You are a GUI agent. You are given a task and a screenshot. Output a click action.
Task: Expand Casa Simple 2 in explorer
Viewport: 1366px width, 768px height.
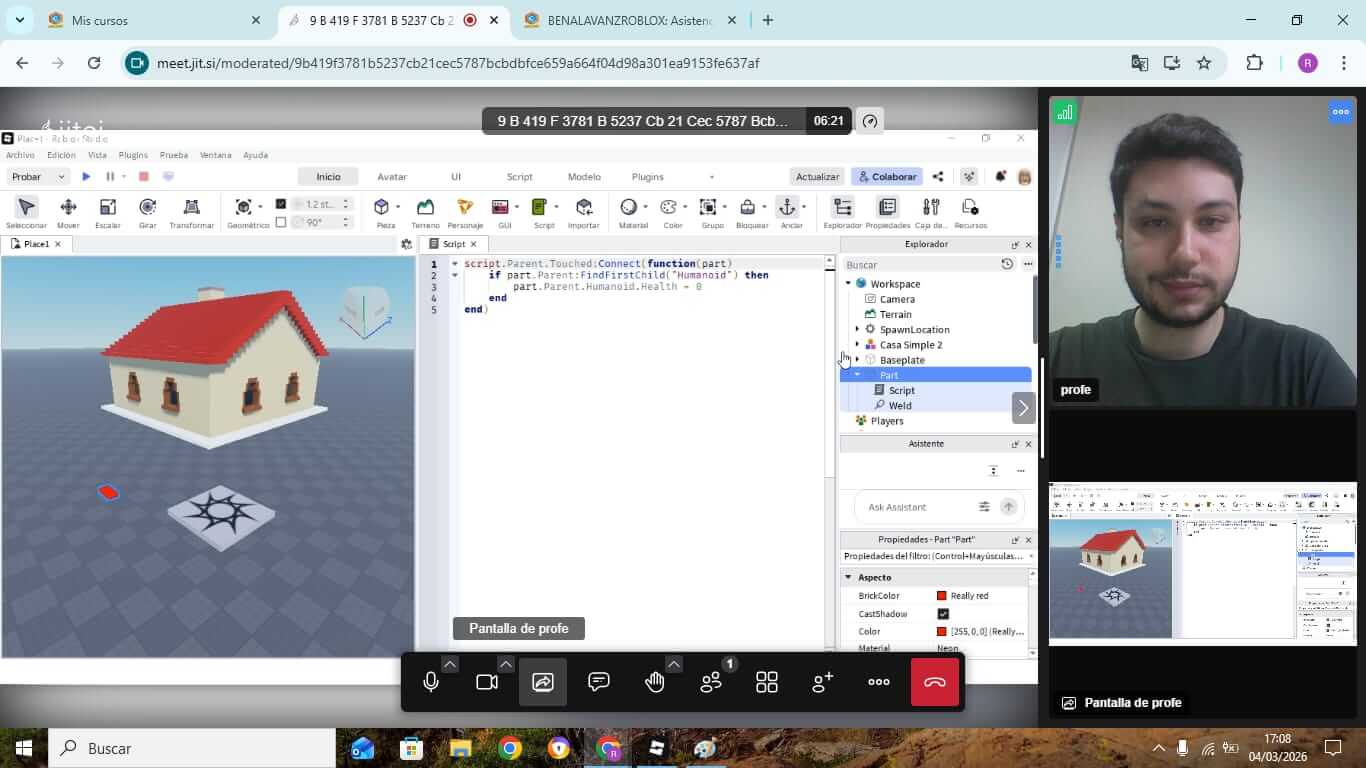857,345
